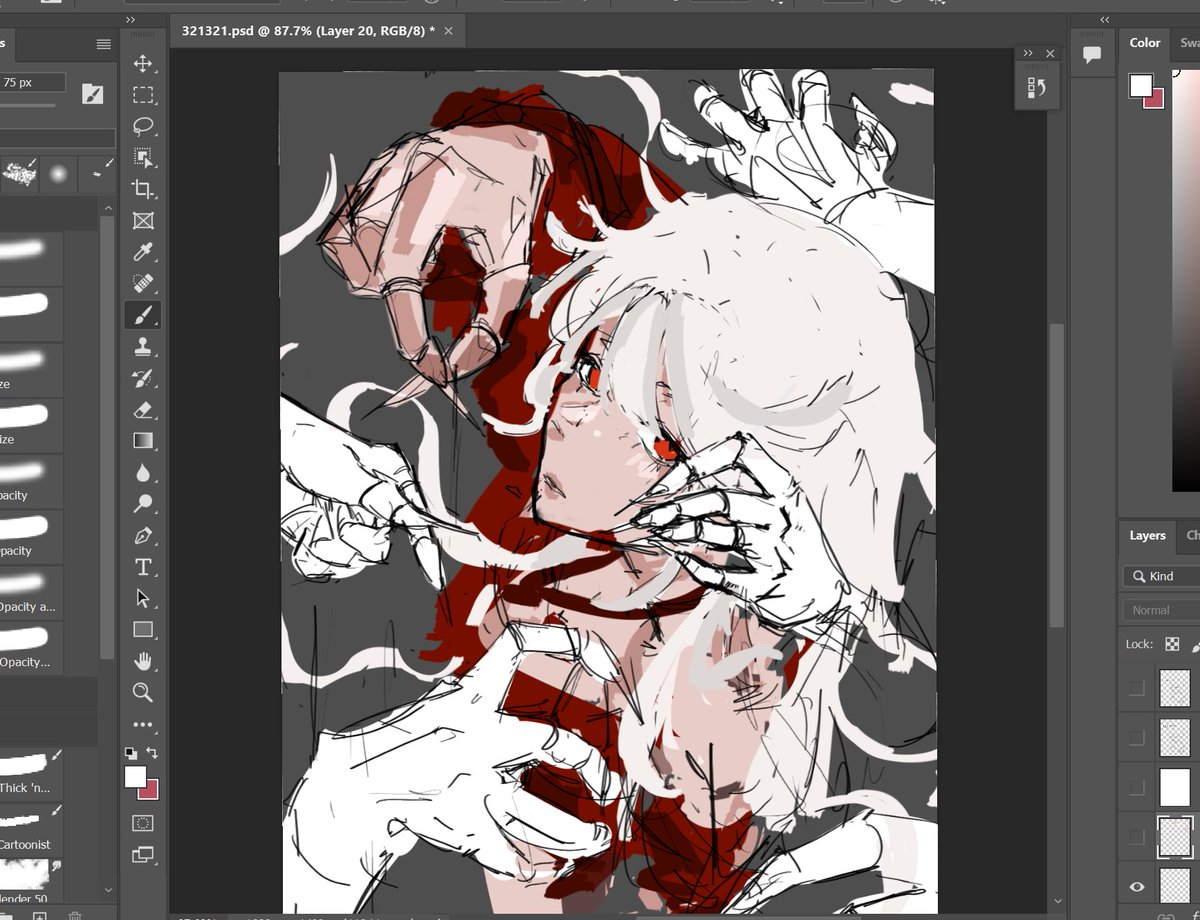The height and width of the screenshot is (920, 1200).
Task: Select the Frame tool
Action: coord(143,221)
